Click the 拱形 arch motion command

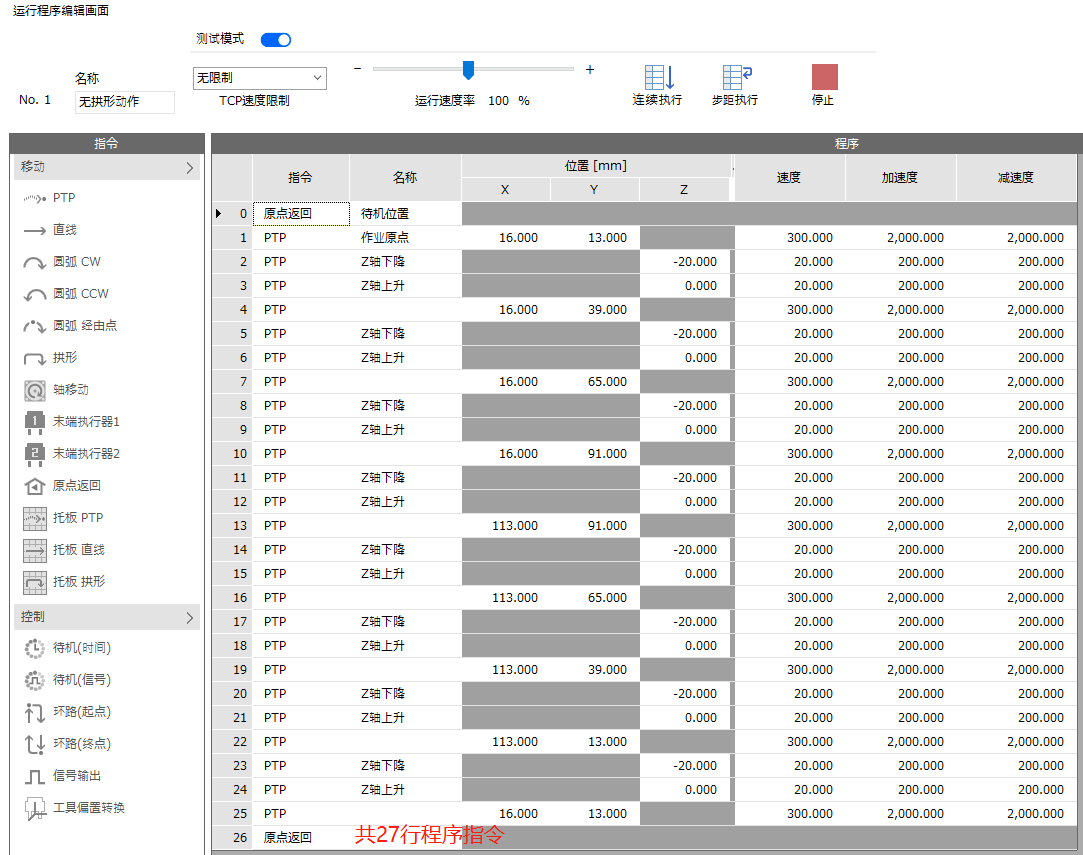(36, 358)
